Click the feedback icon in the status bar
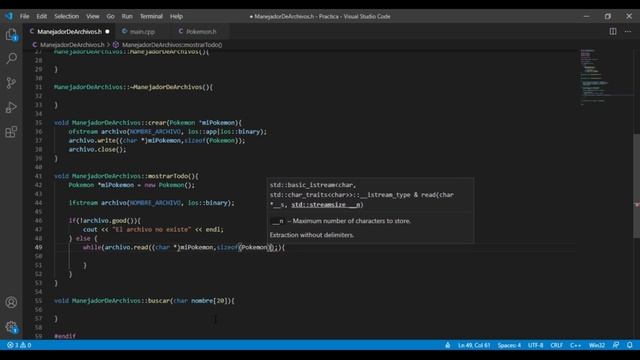 point(616,345)
